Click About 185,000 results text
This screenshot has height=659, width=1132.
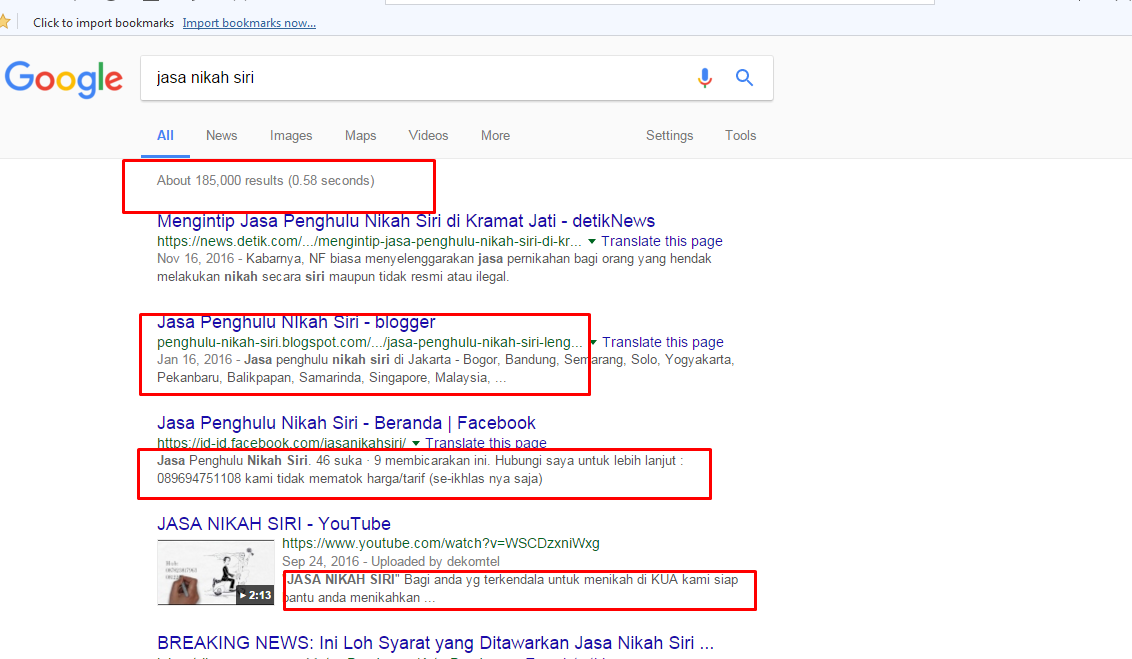click(266, 180)
